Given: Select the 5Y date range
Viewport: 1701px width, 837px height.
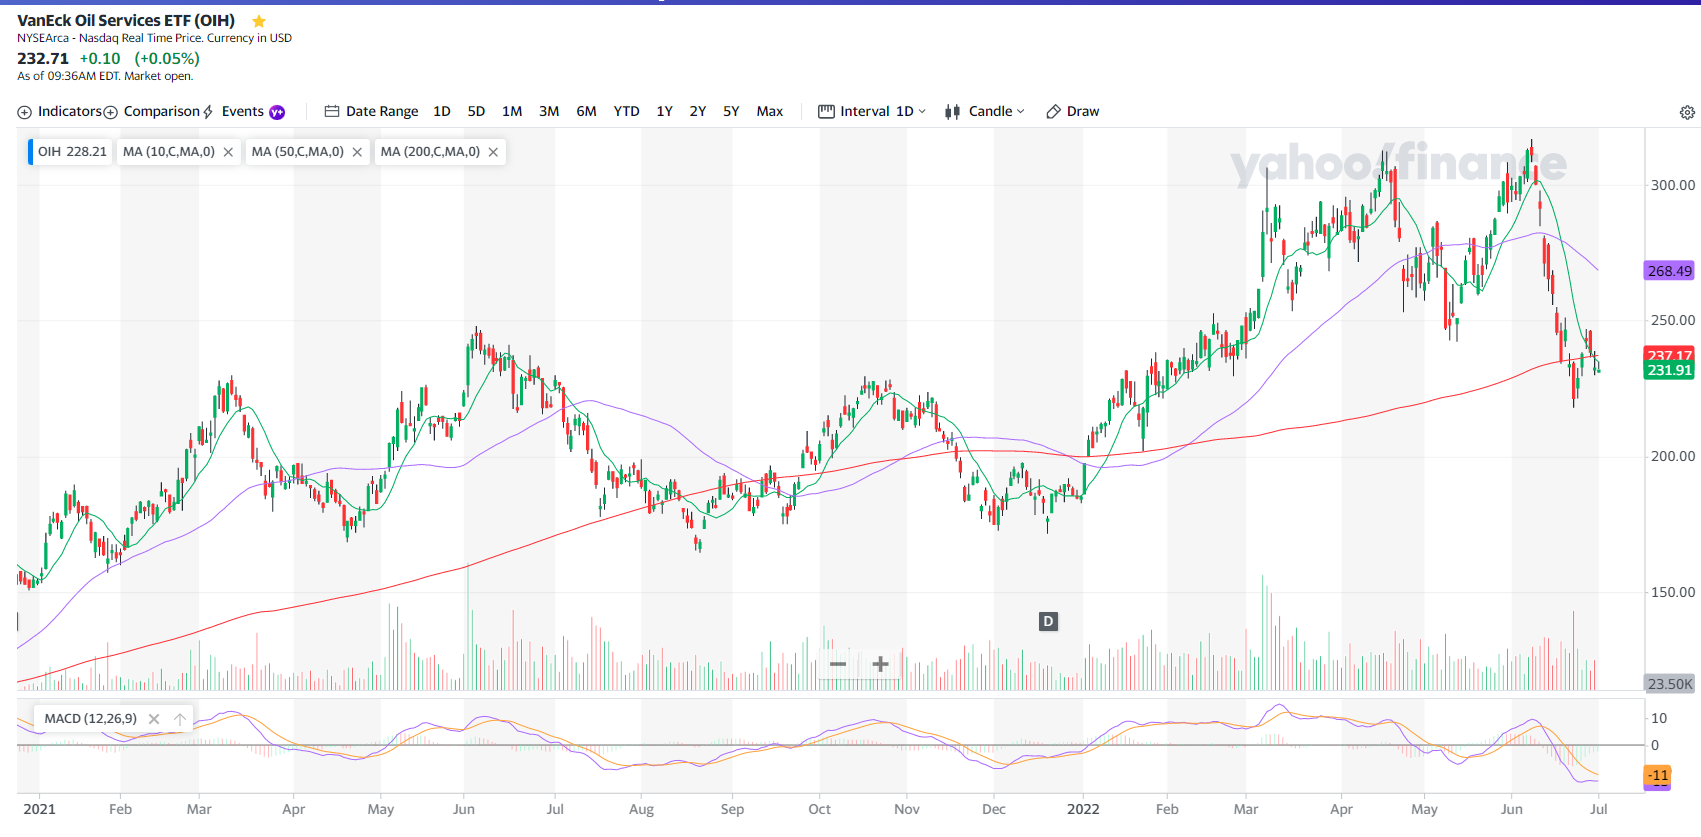Looking at the screenshot, I should [731, 112].
